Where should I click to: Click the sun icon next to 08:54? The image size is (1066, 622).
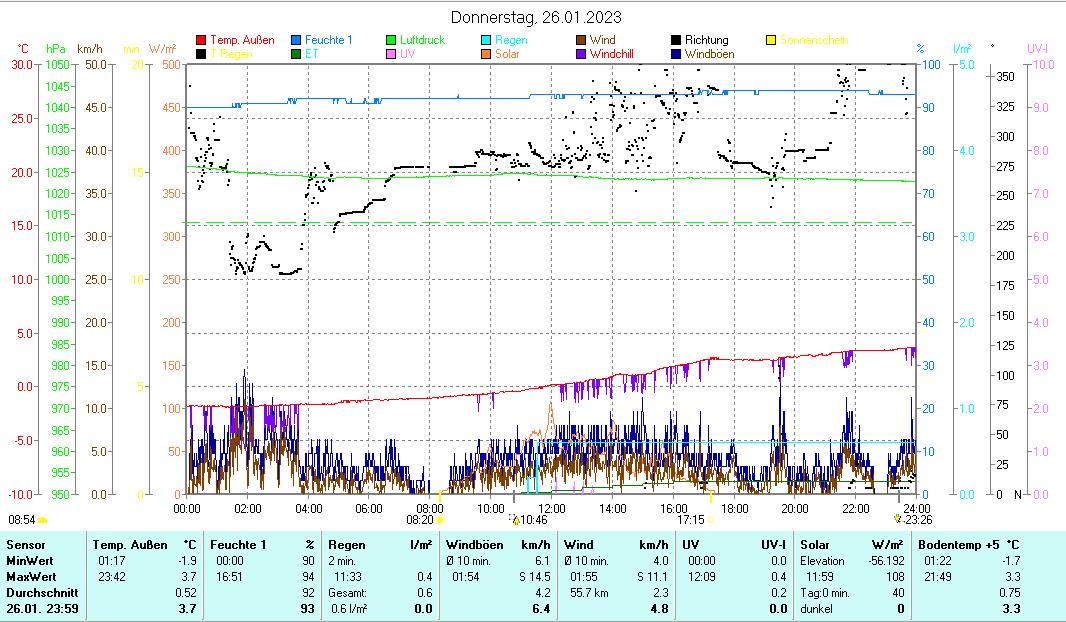pyautogui.click(x=43, y=520)
